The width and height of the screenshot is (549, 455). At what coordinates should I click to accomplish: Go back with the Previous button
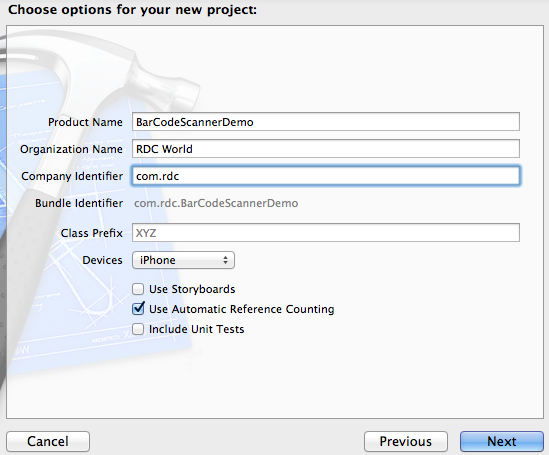406,441
